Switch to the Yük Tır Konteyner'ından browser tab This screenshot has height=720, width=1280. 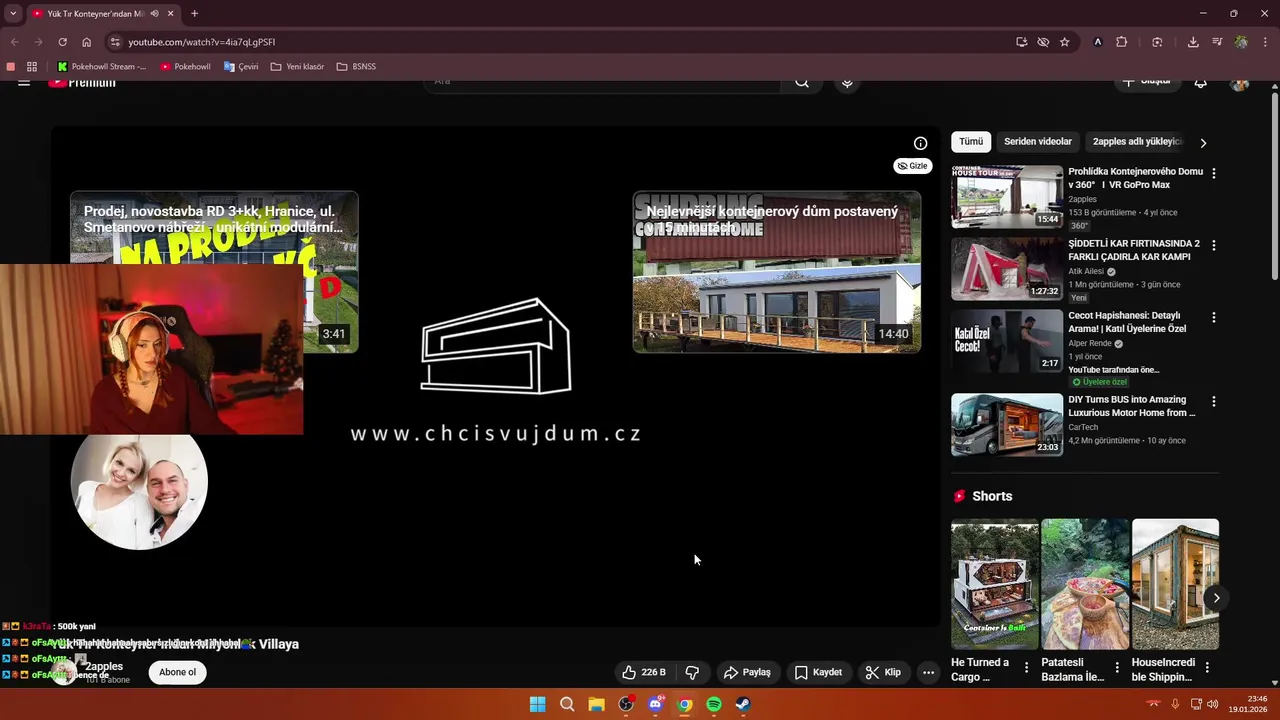96,14
